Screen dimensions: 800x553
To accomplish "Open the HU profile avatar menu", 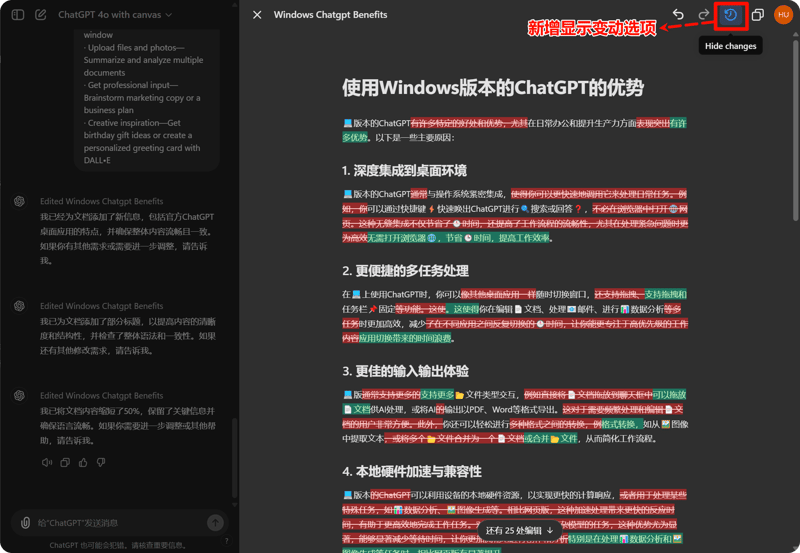I will (x=783, y=15).
